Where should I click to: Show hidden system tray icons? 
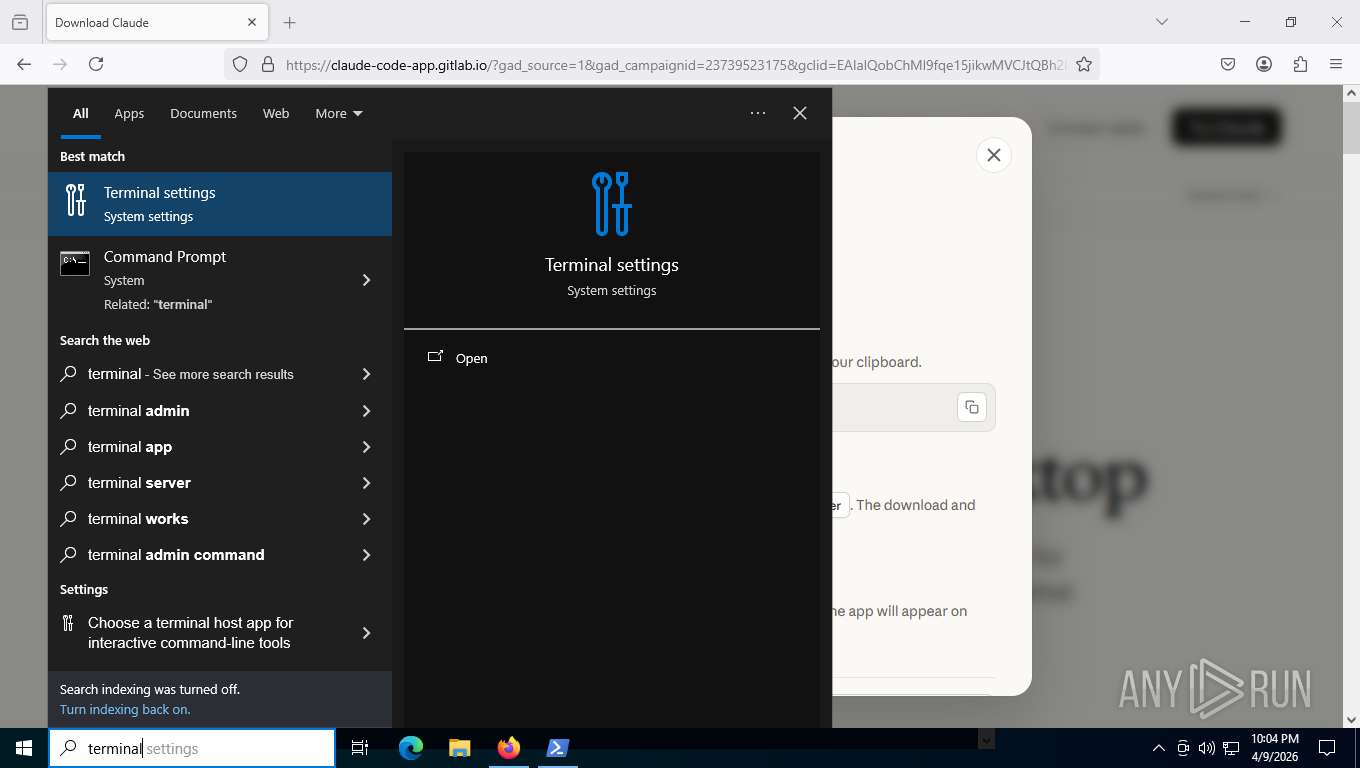click(x=1159, y=748)
